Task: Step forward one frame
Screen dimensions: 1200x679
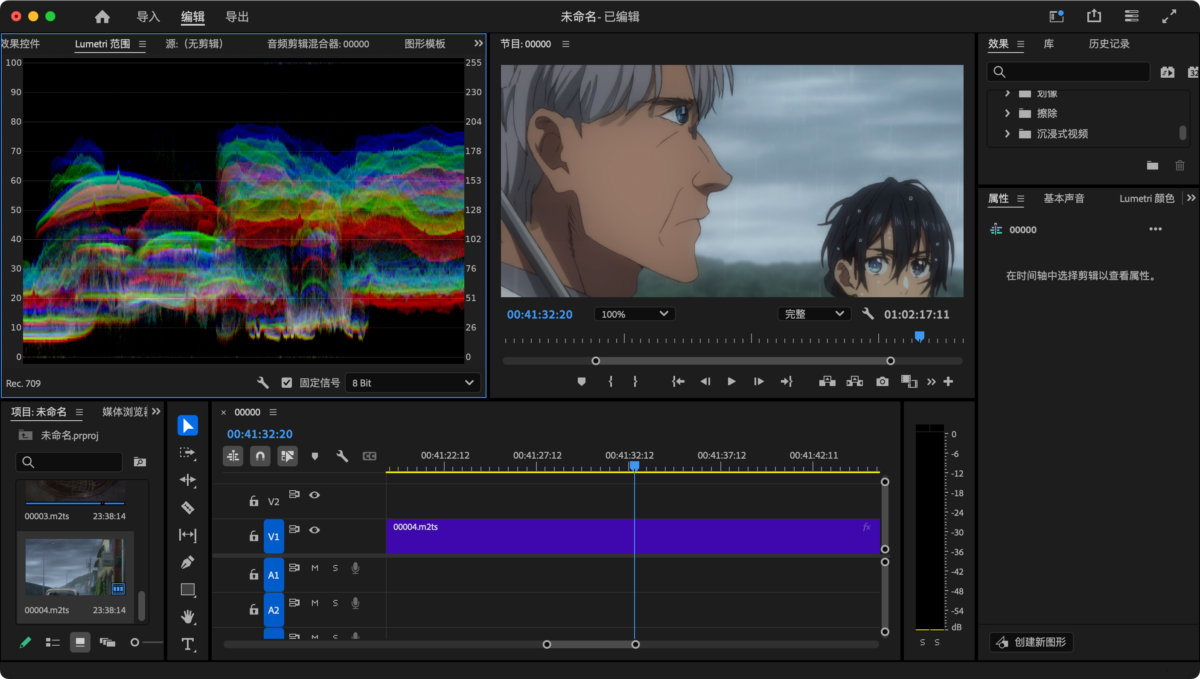Action: pos(759,381)
